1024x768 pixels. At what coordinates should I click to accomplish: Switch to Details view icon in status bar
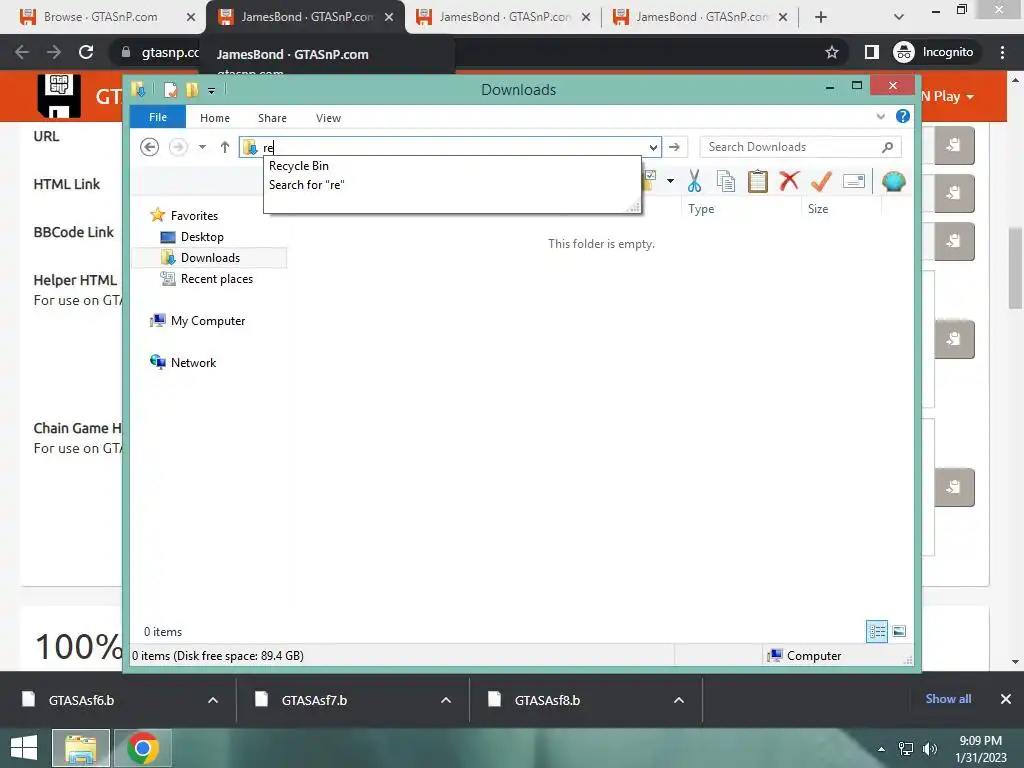tap(877, 632)
